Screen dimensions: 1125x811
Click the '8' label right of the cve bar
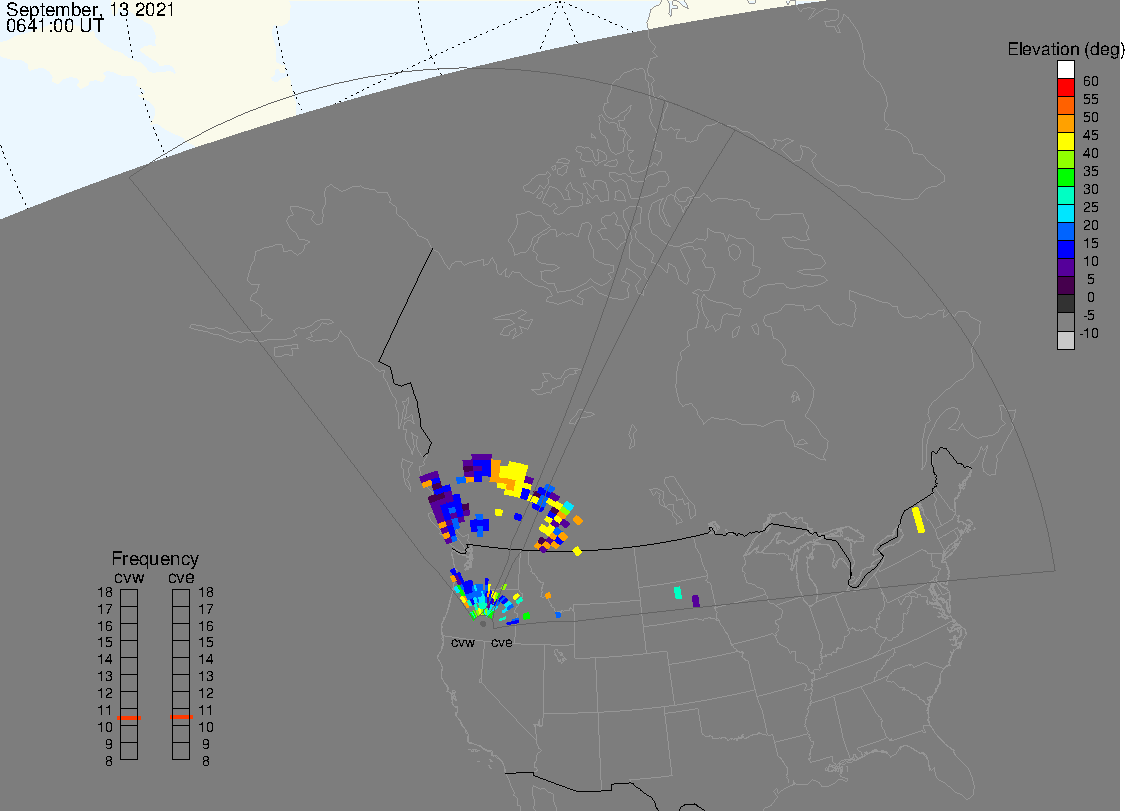click(x=206, y=761)
